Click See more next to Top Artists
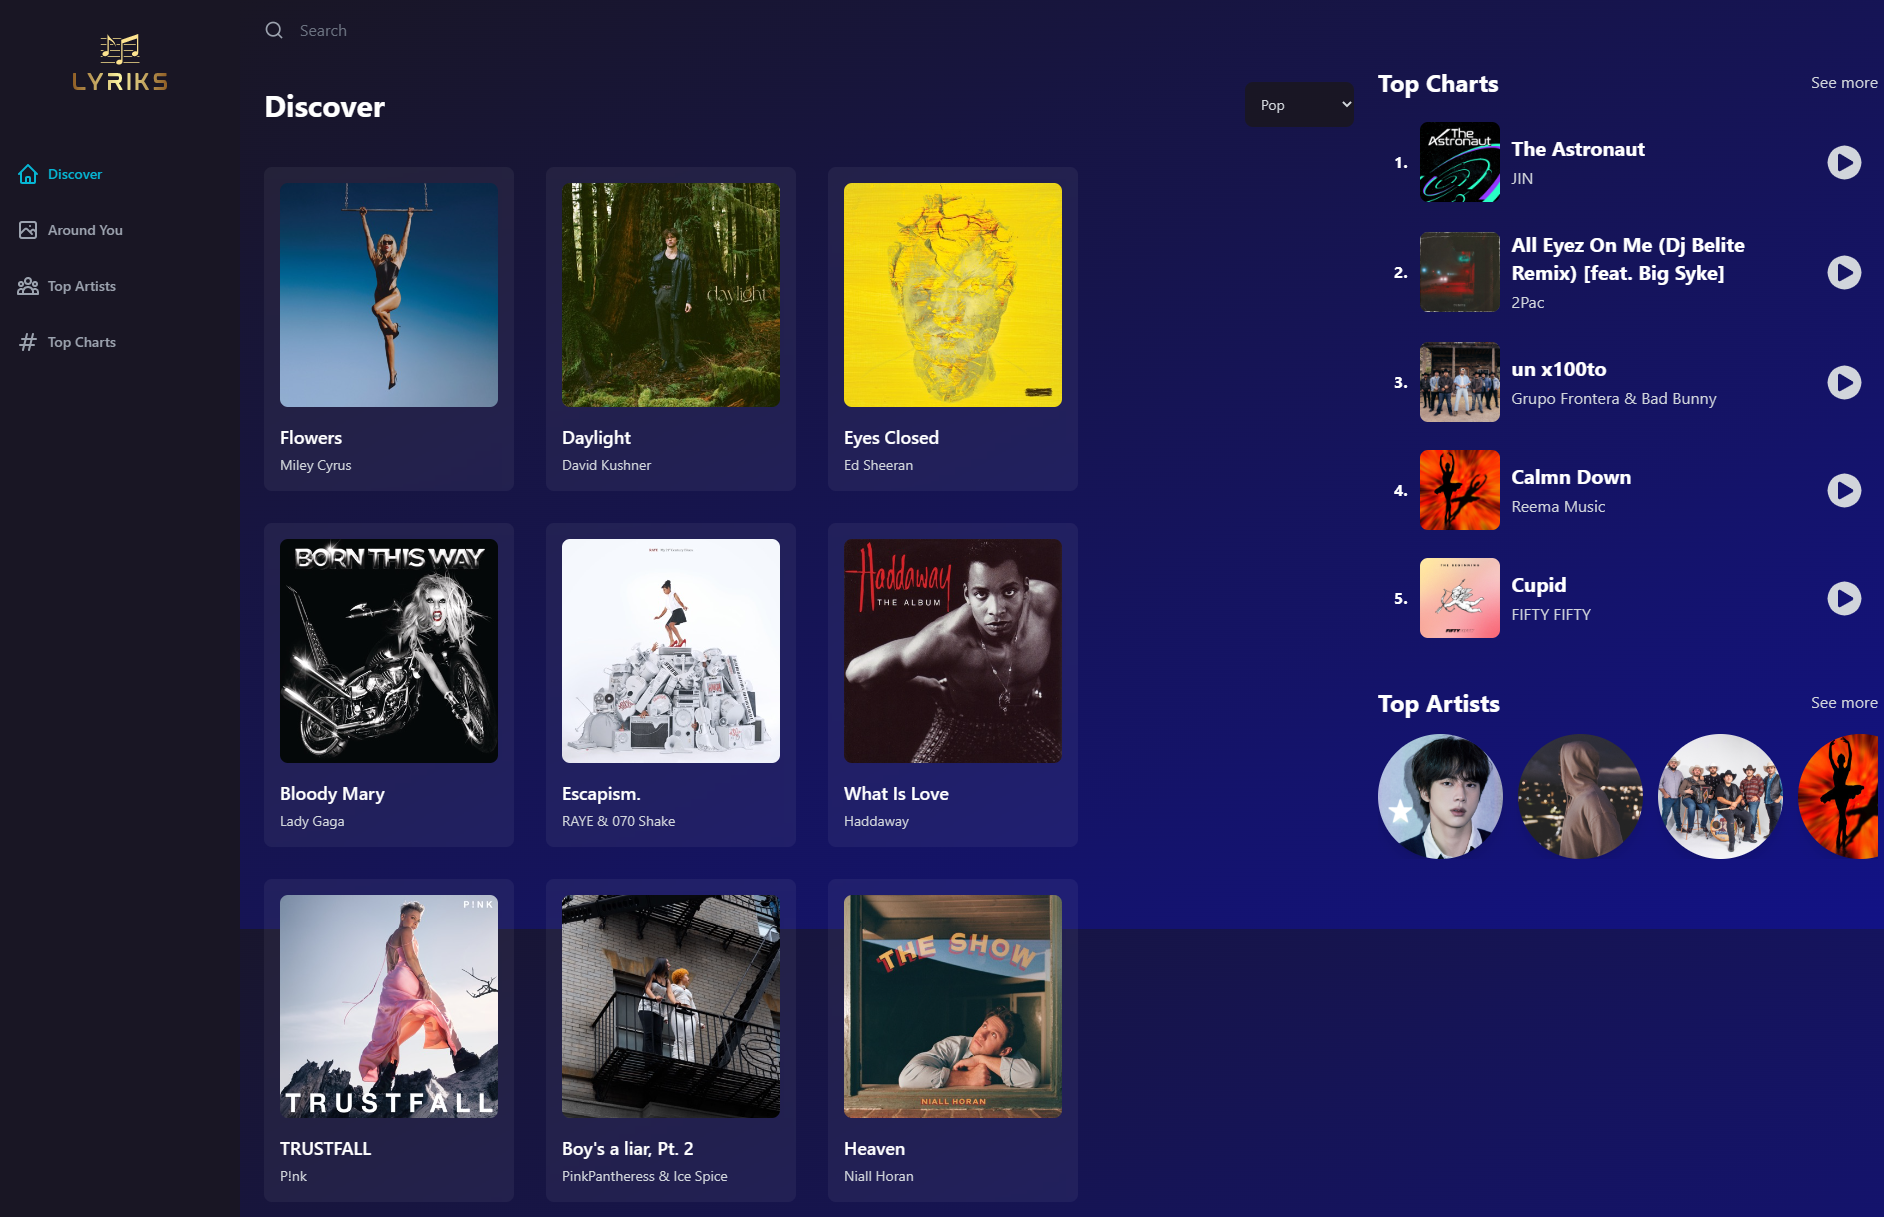 (x=1843, y=703)
